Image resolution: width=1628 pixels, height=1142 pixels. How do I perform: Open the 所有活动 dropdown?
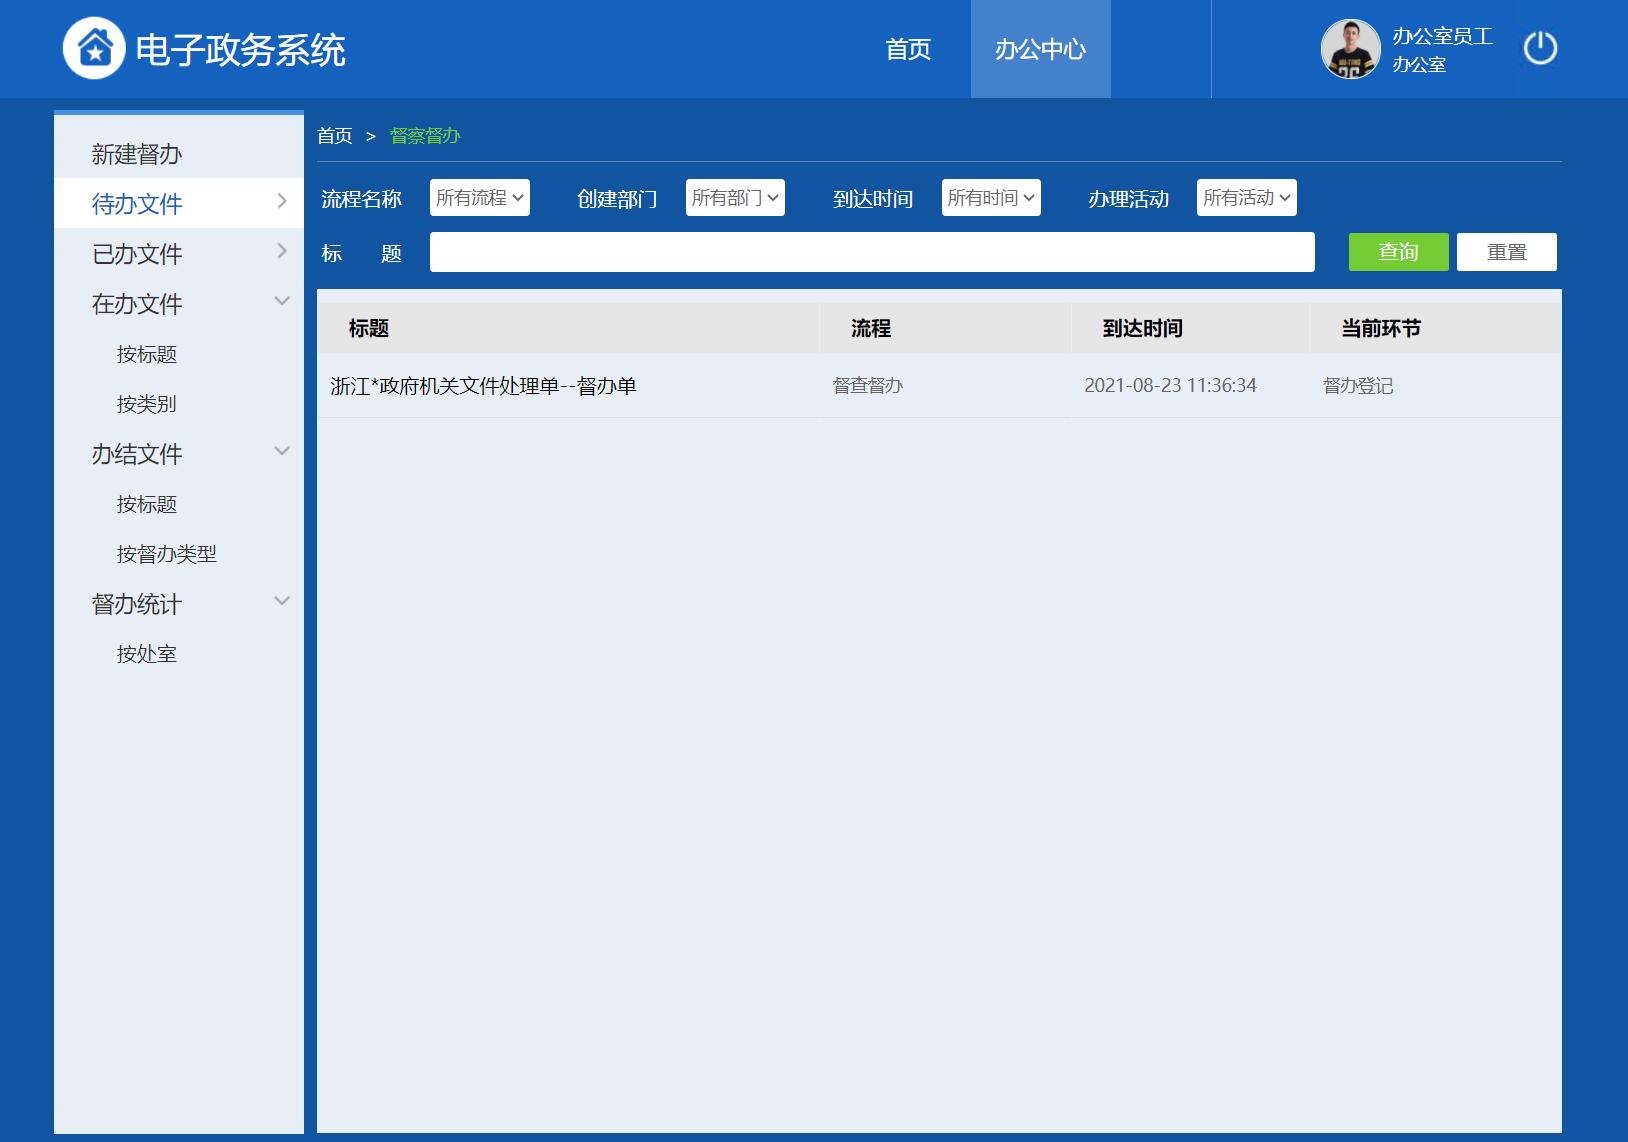(x=1246, y=198)
